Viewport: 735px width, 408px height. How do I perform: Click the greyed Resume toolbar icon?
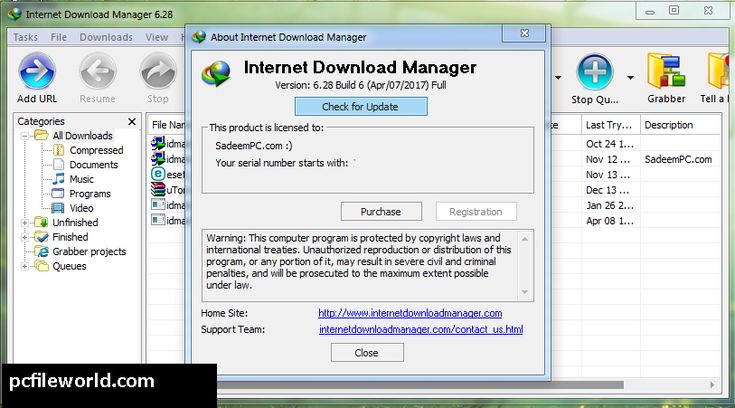point(98,71)
